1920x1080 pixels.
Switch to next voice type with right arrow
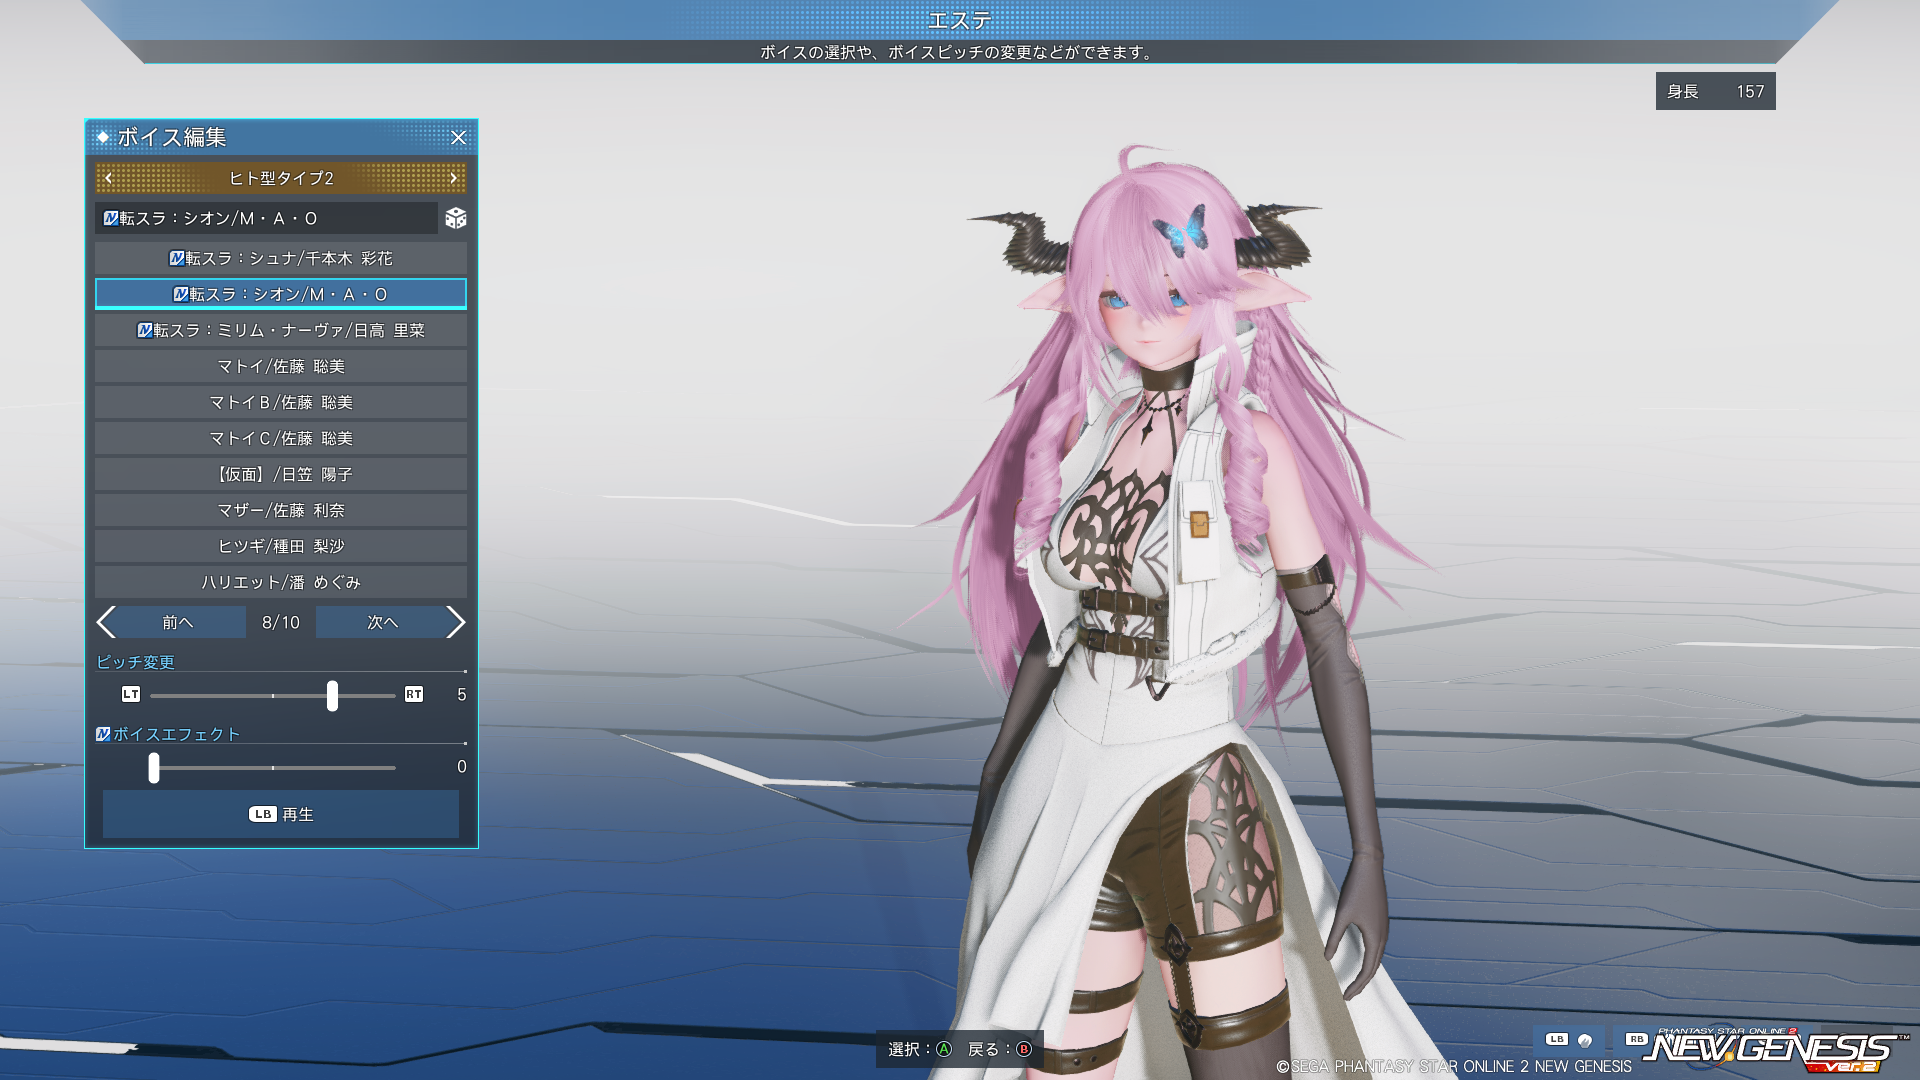point(453,178)
